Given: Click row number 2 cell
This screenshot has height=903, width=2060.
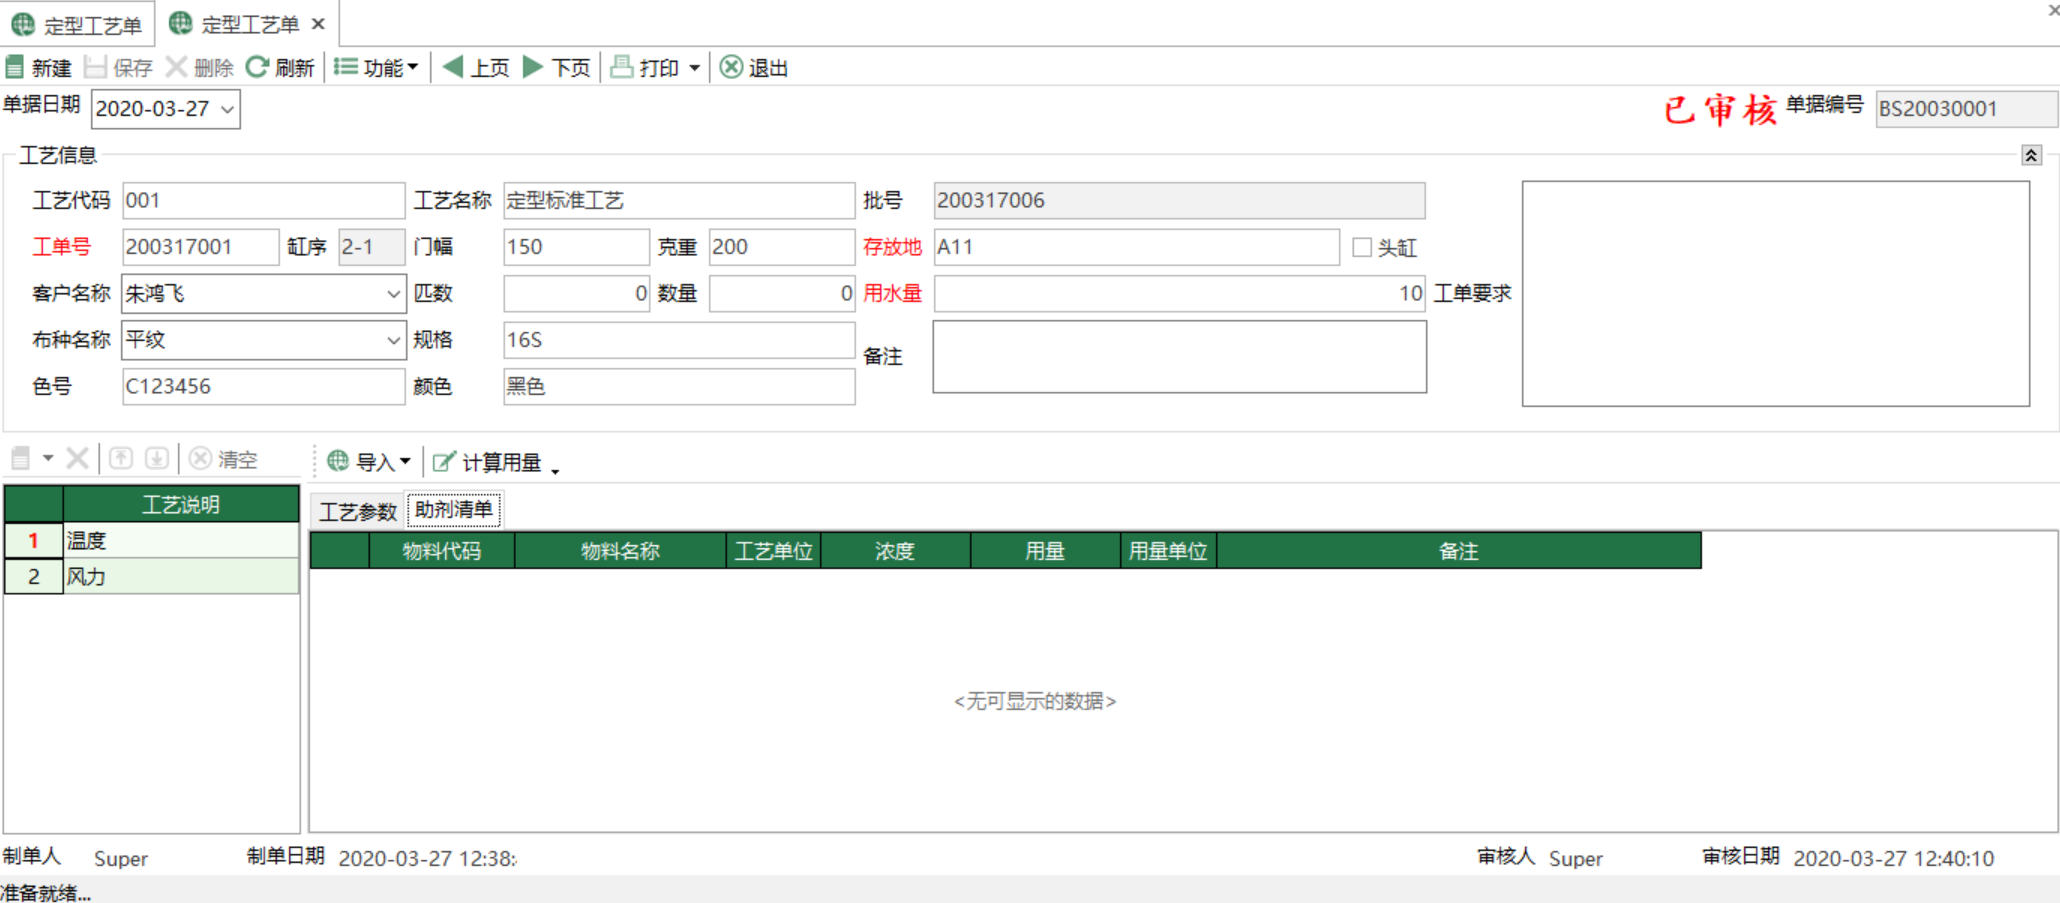Looking at the screenshot, I should coord(34,577).
